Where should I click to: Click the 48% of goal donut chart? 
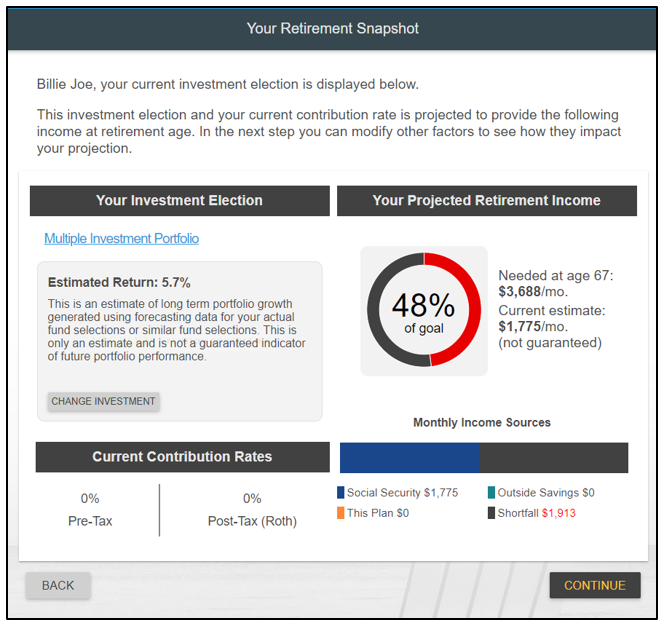pyautogui.click(x=424, y=310)
